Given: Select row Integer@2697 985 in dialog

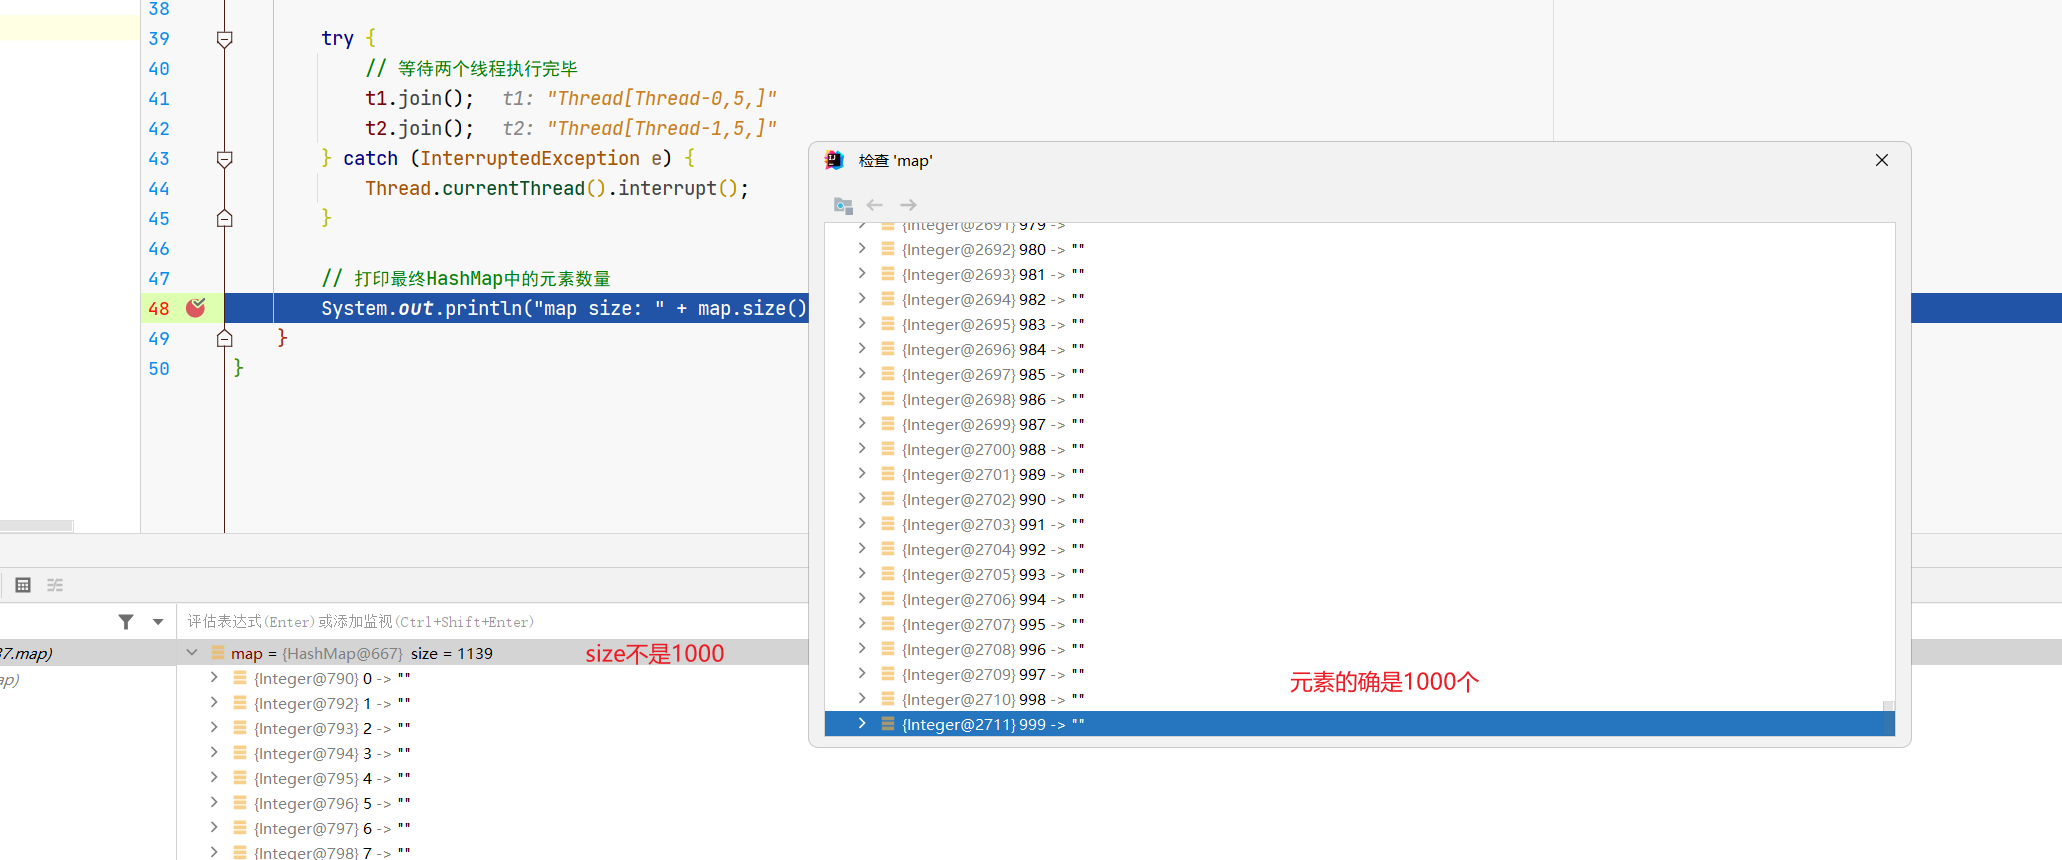Looking at the screenshot, I should coord(1354,374).
